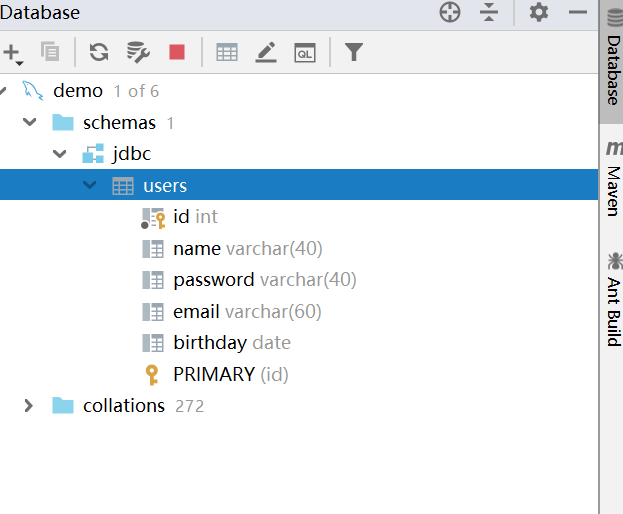Open the table editor icon

click(227, 52)
